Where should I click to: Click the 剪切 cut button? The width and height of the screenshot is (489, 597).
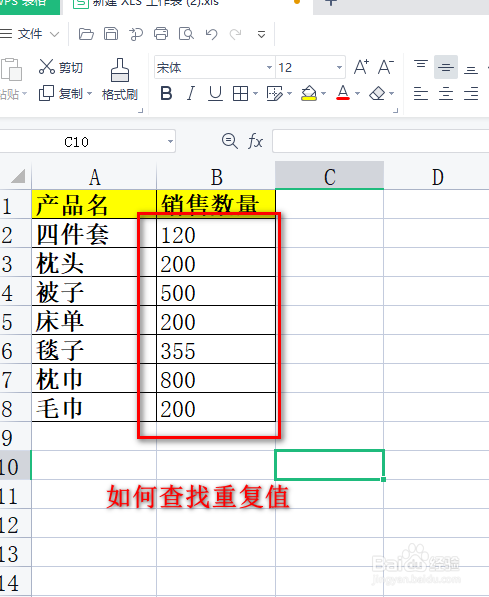point(61,67)
